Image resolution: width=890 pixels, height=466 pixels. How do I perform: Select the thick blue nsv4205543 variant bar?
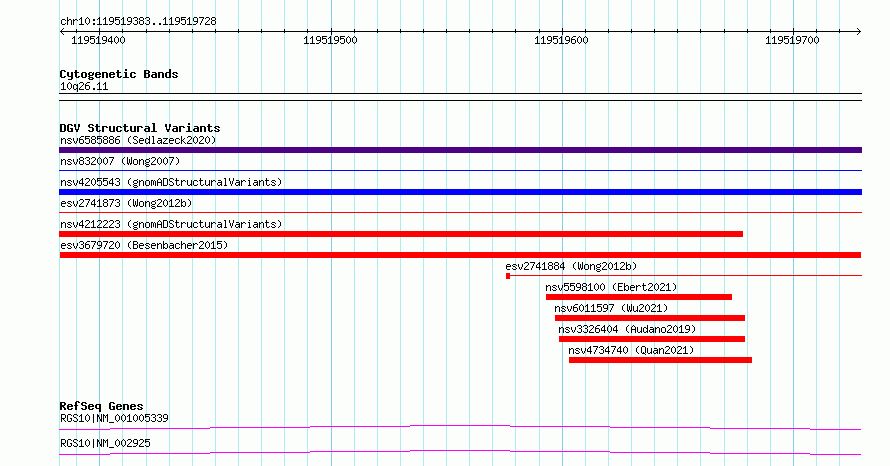[460, 192]
